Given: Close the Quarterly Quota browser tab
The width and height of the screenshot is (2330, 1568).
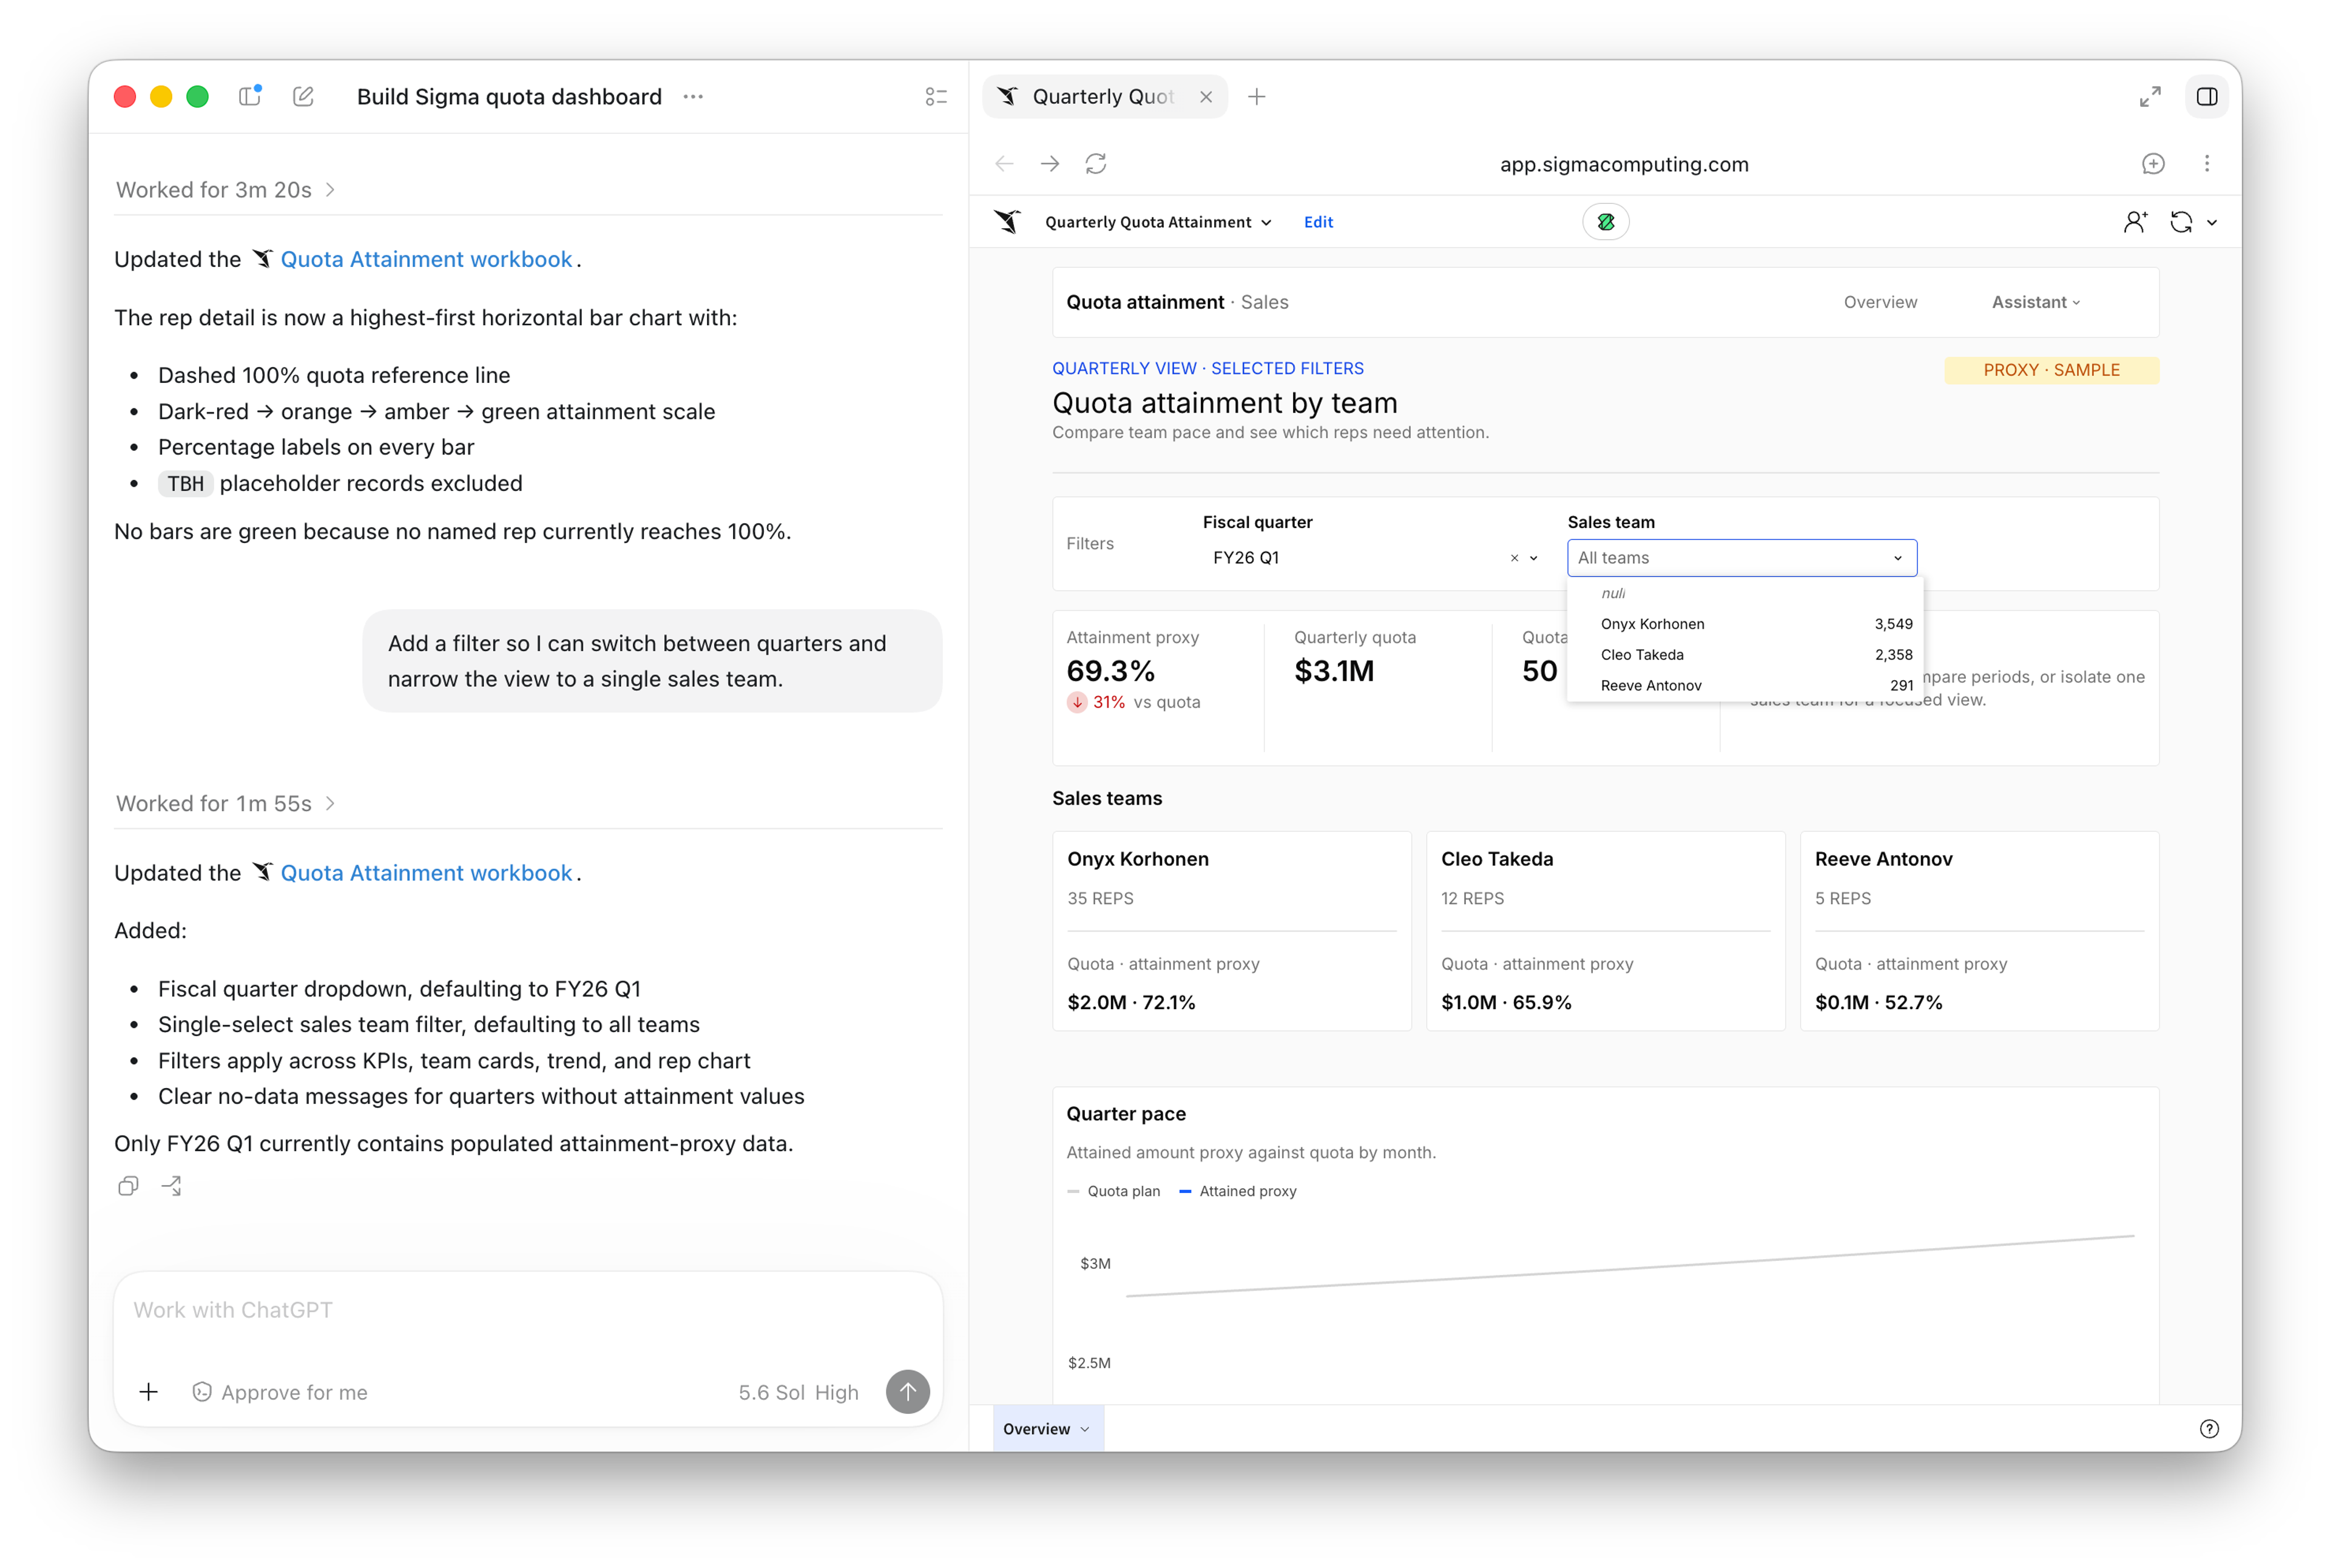Looking at the screenshot, I should (x=1206, y=97).
